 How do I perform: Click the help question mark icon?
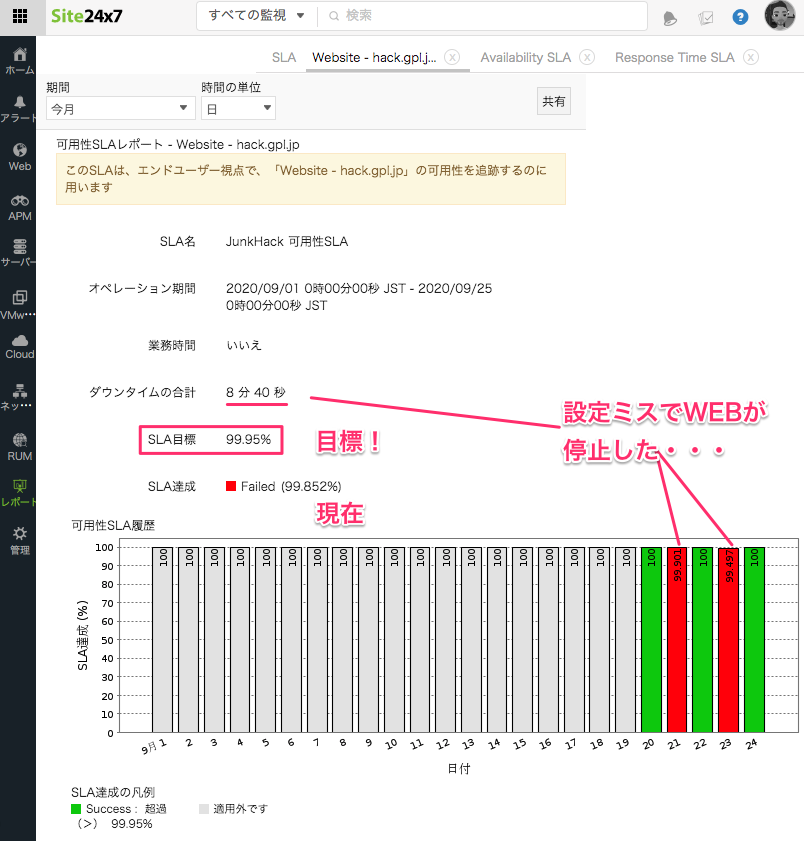point(740,17)
